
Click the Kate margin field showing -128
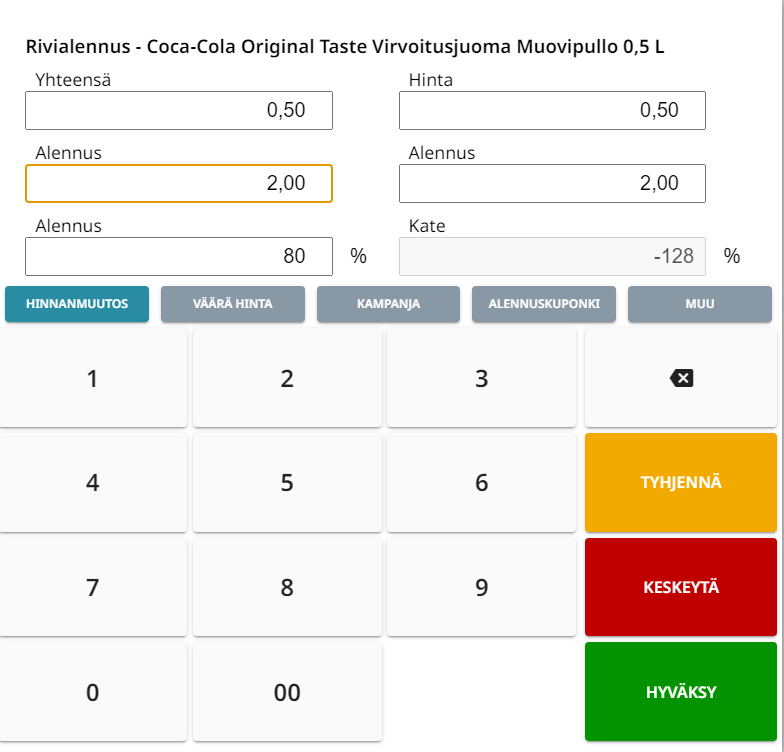552,256
